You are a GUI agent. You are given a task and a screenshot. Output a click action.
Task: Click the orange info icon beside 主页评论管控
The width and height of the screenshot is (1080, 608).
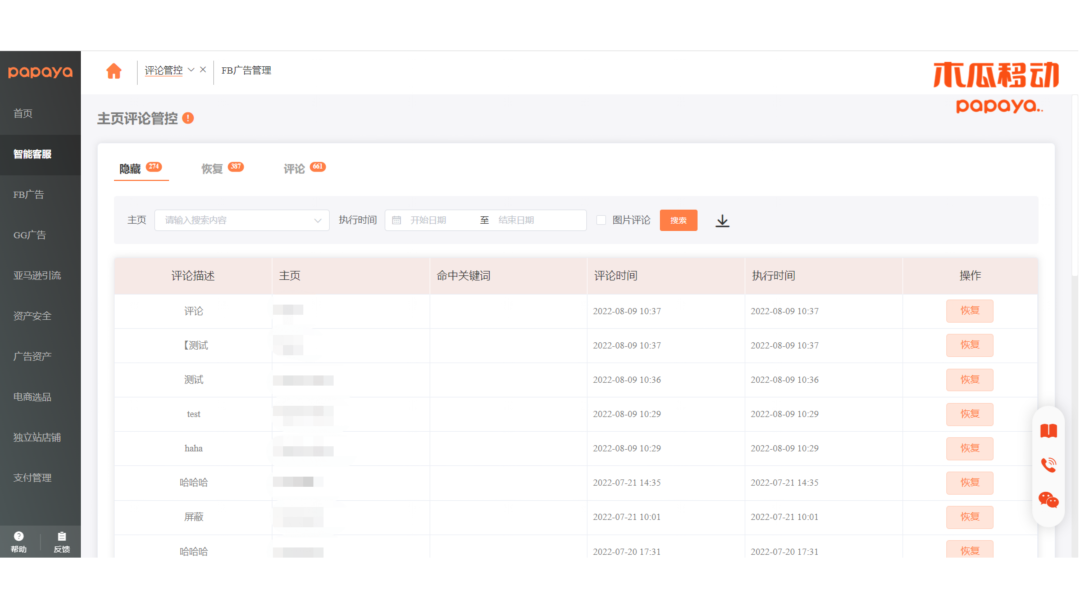pos(188,118)
